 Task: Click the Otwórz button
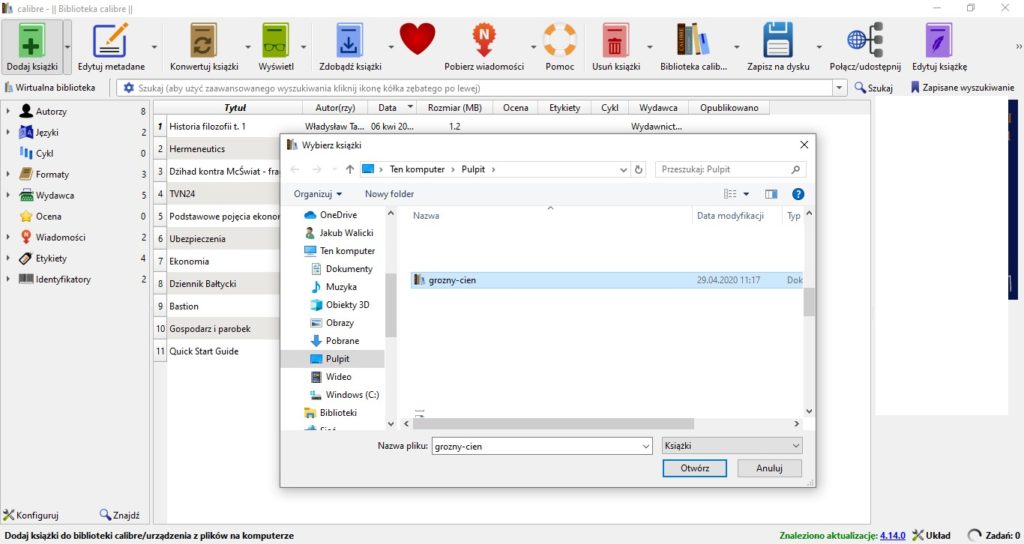click(x=694, y=468)
